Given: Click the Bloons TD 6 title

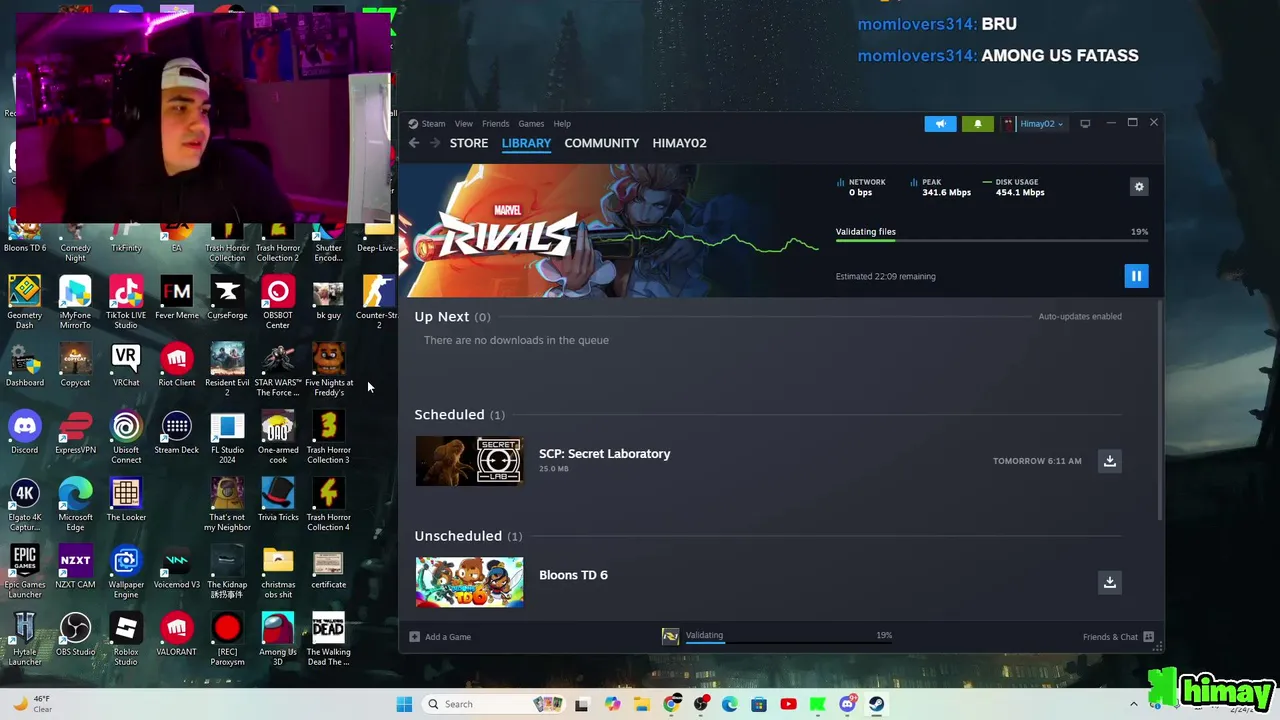Looking at the screenshot, I should pos(573,575).
